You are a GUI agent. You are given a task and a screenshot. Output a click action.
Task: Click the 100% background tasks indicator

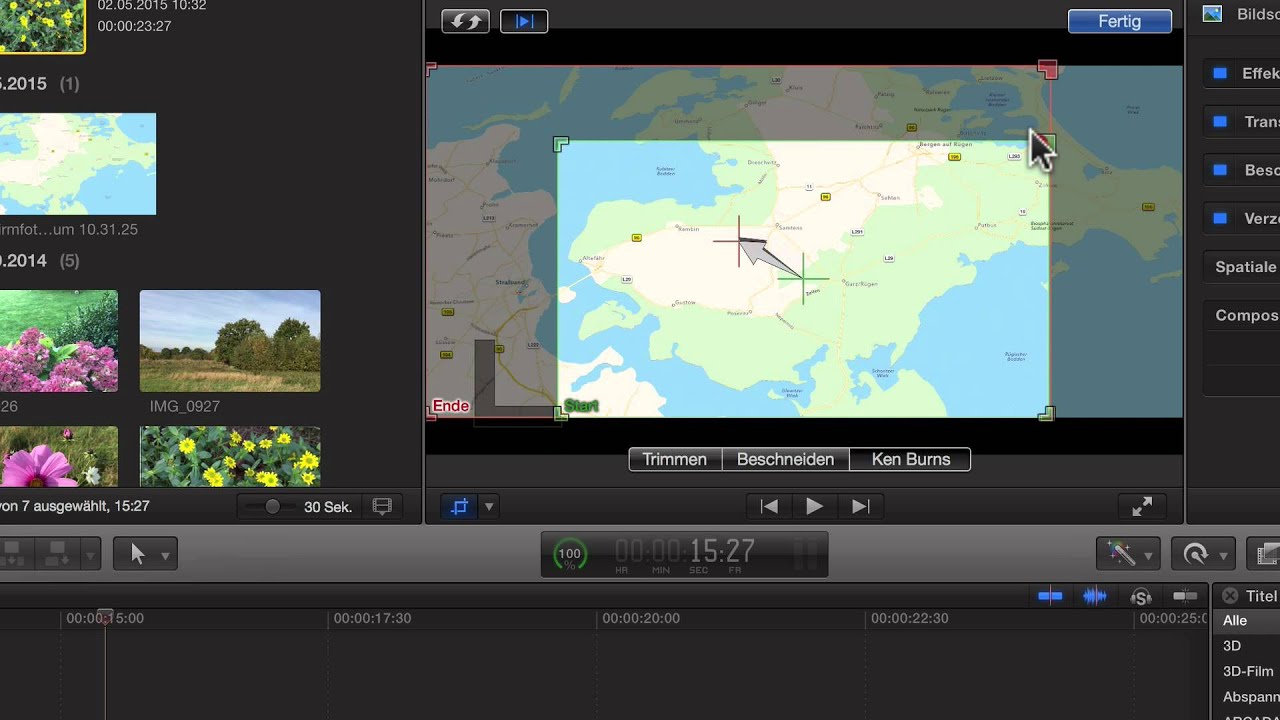click(x=569, y=554)
